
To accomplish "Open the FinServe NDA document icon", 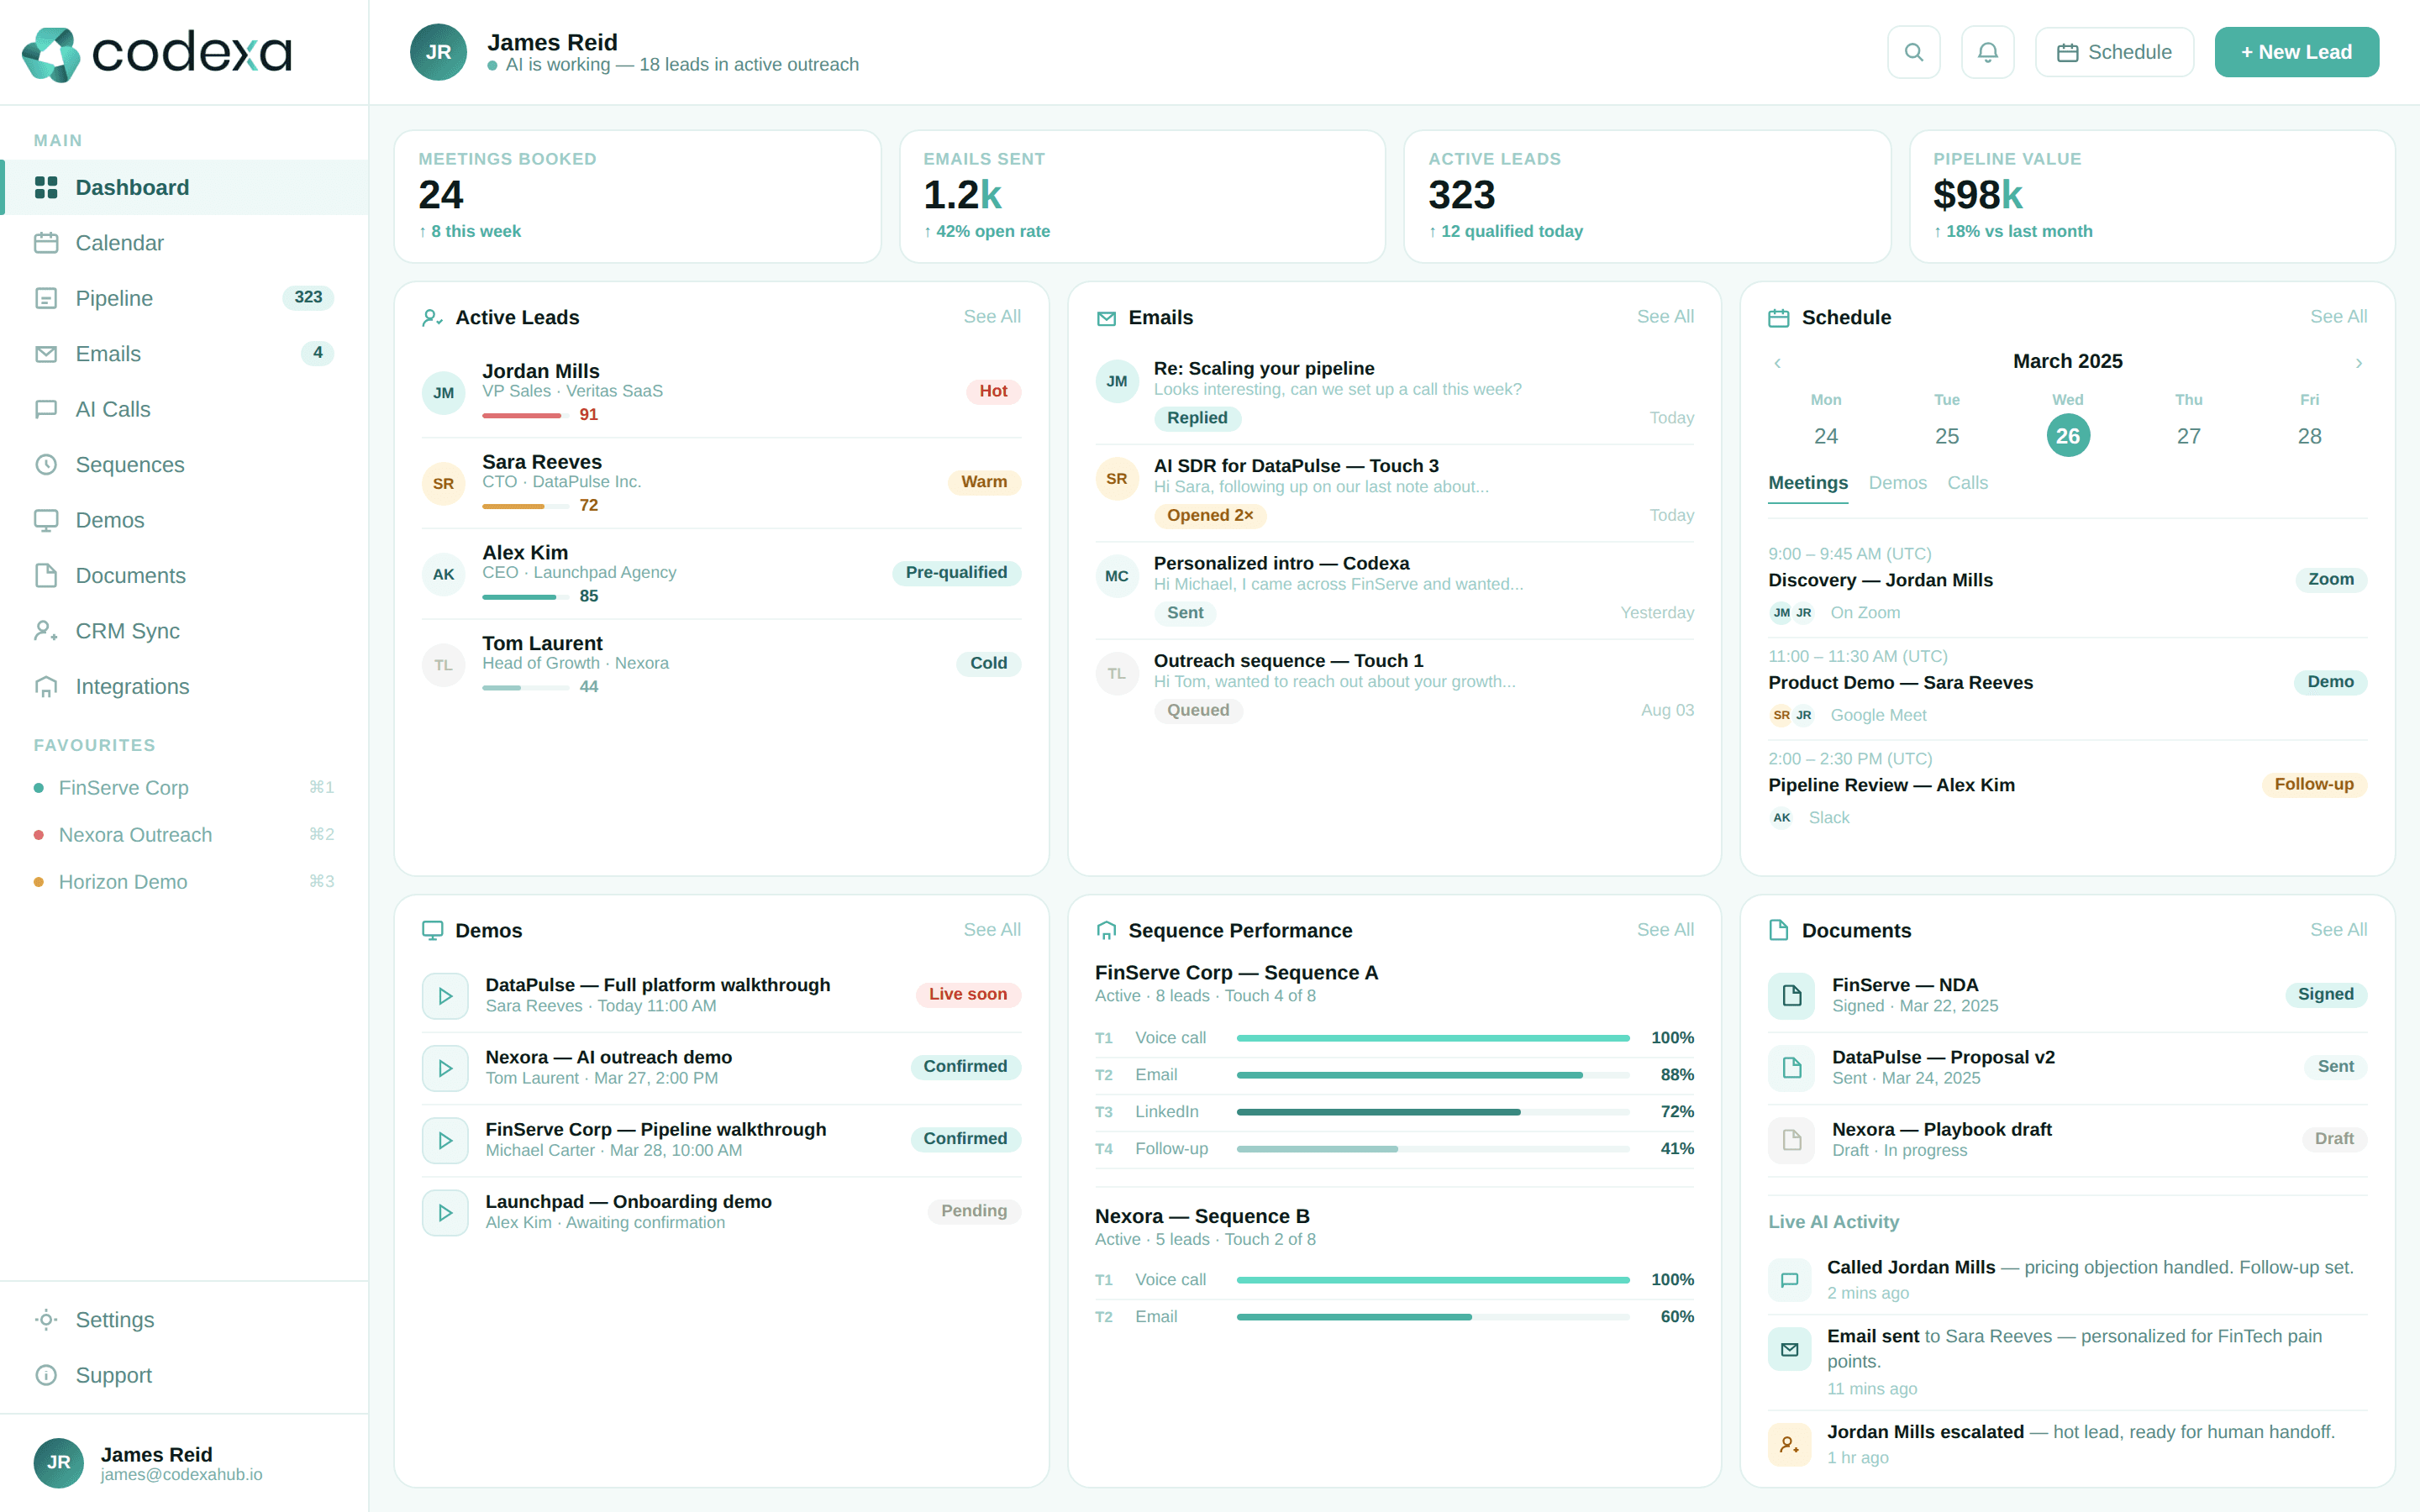I will [1791, 996].
